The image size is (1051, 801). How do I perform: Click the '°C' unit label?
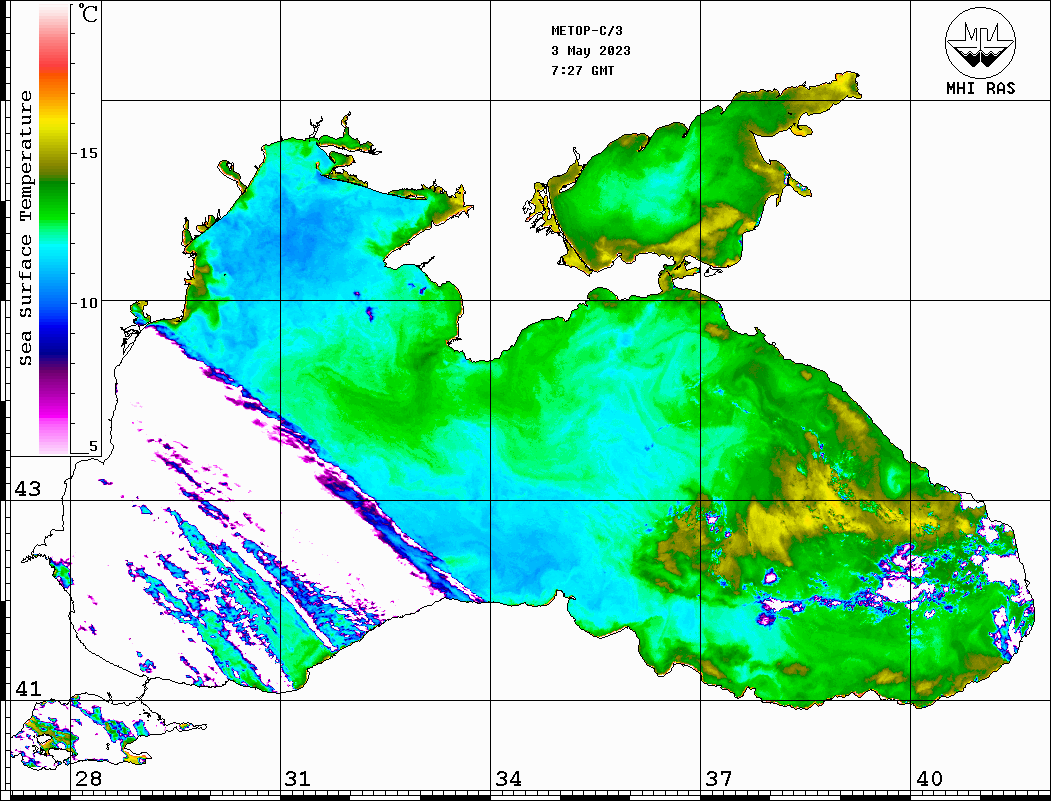(87, 13)
